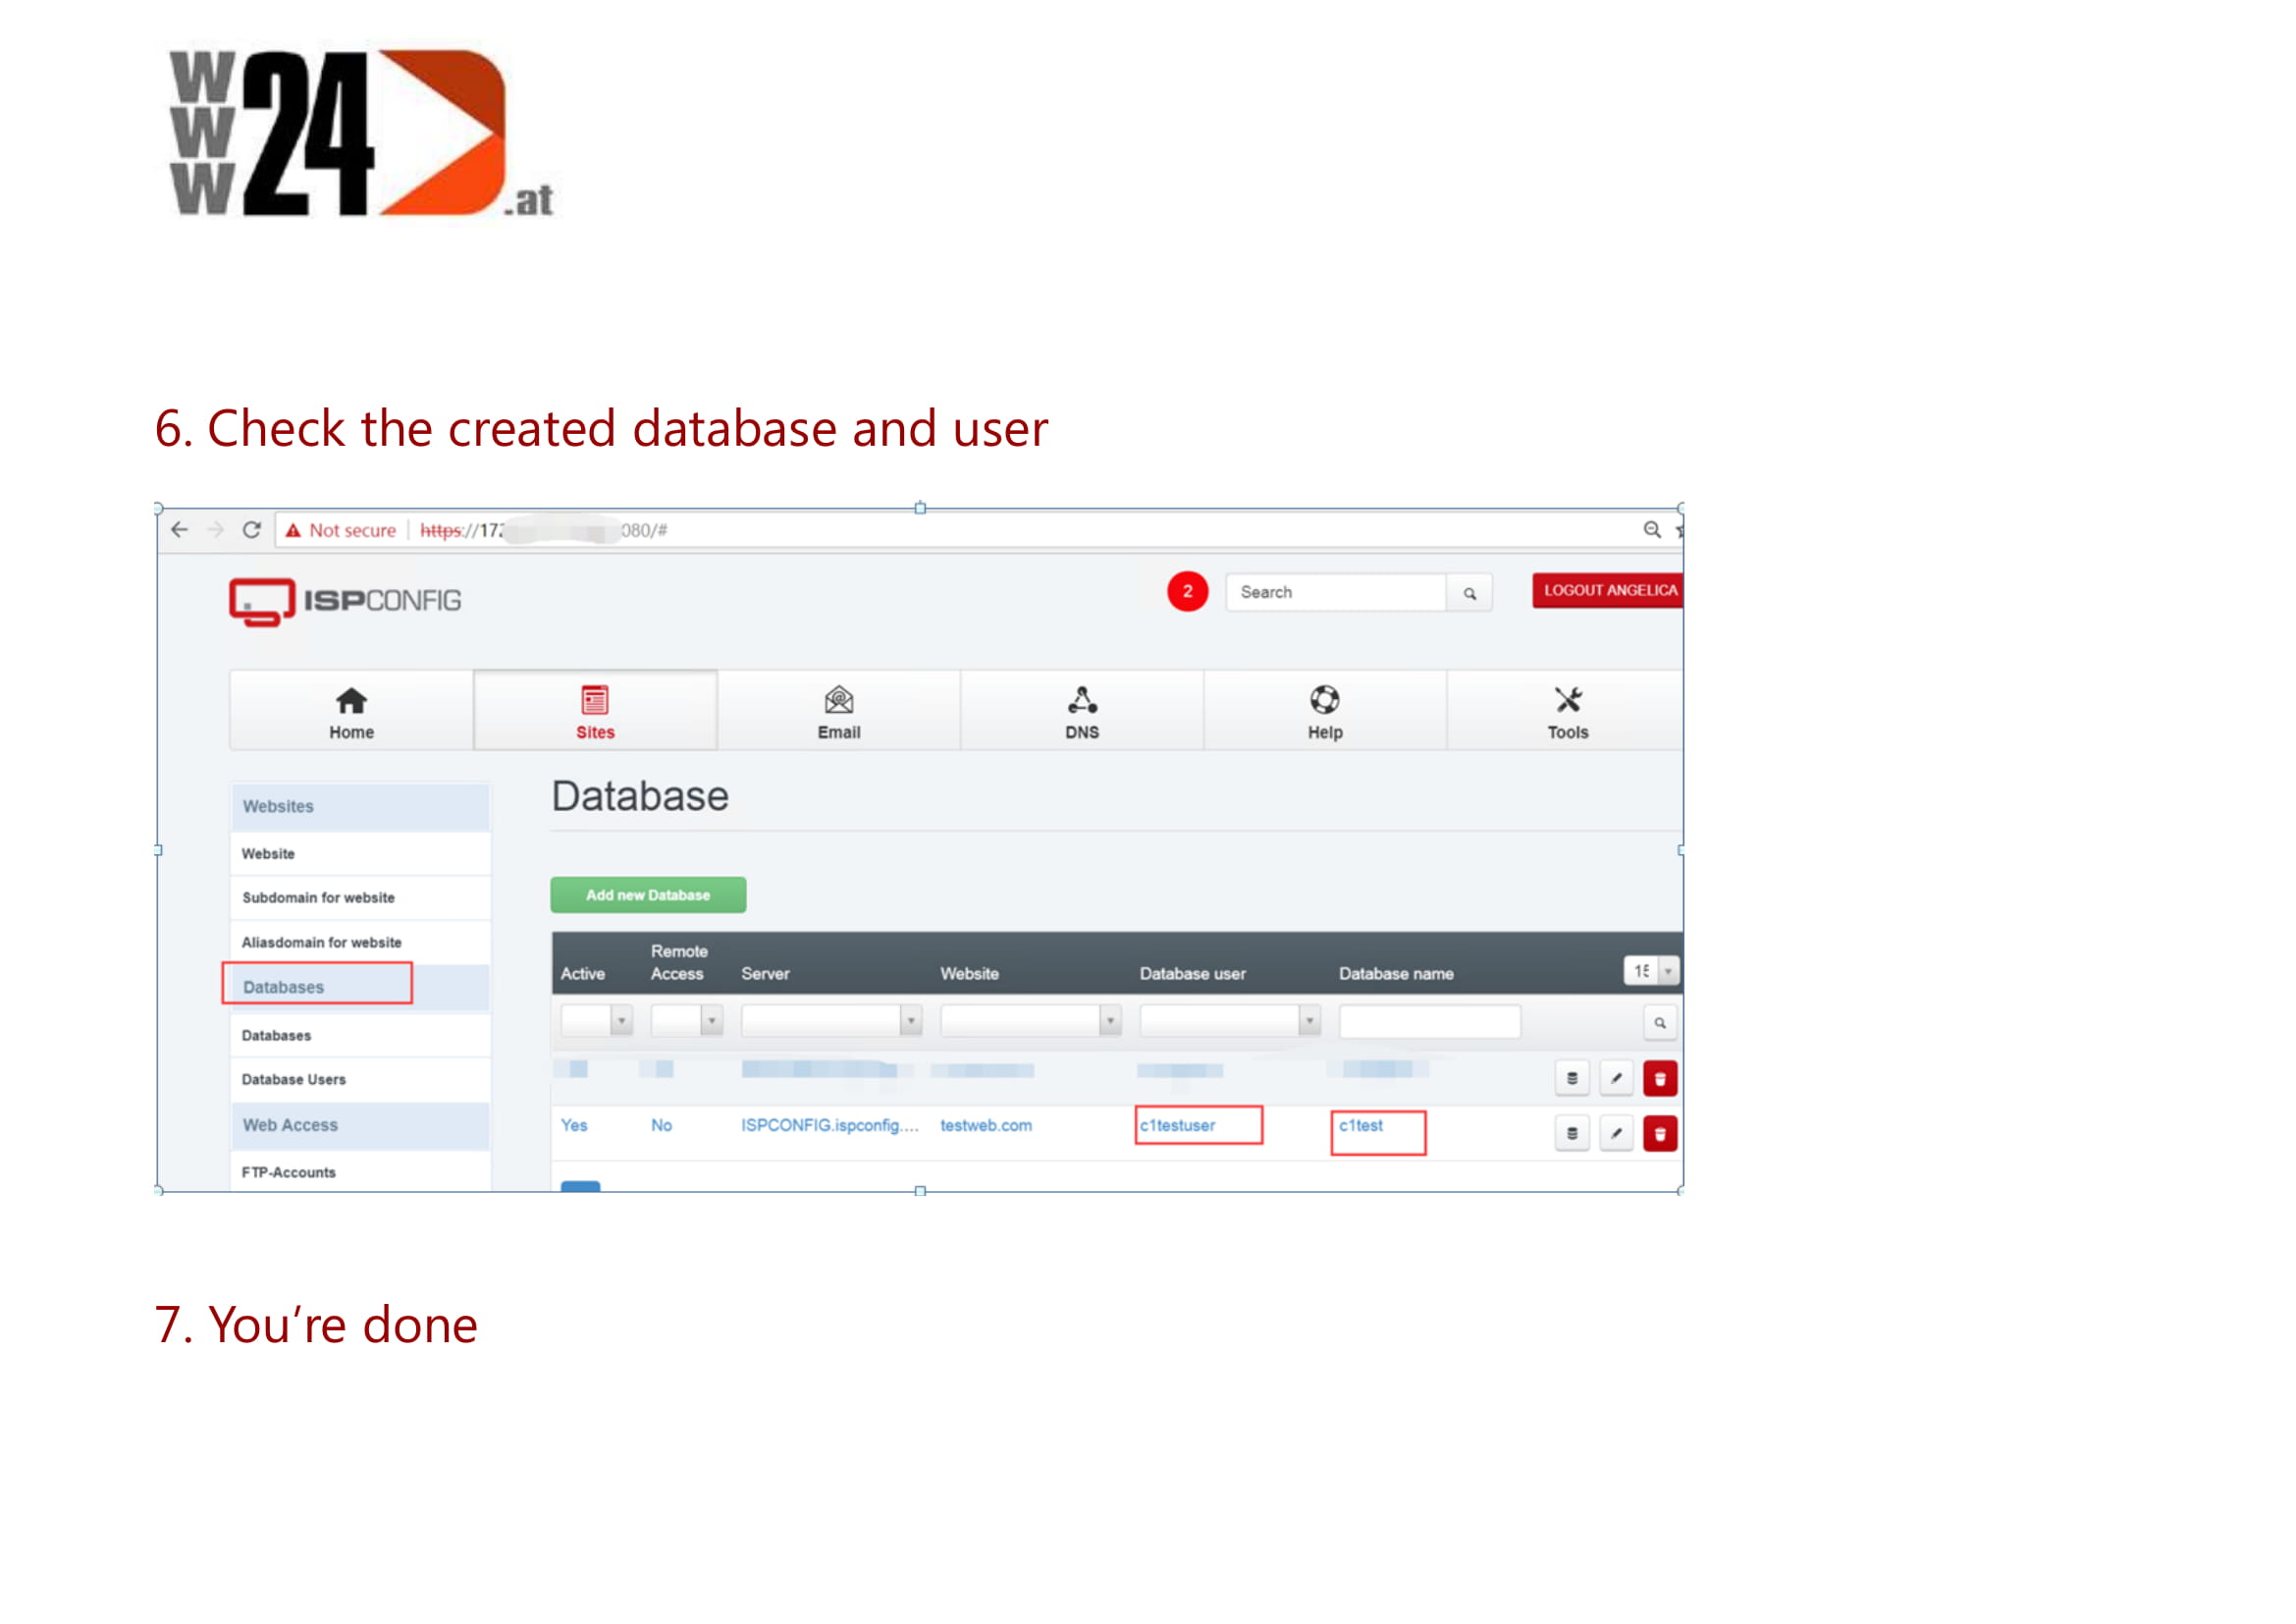Click the Add new Database button
The image size is (2296, 1624).
click(x=648, y=895)
